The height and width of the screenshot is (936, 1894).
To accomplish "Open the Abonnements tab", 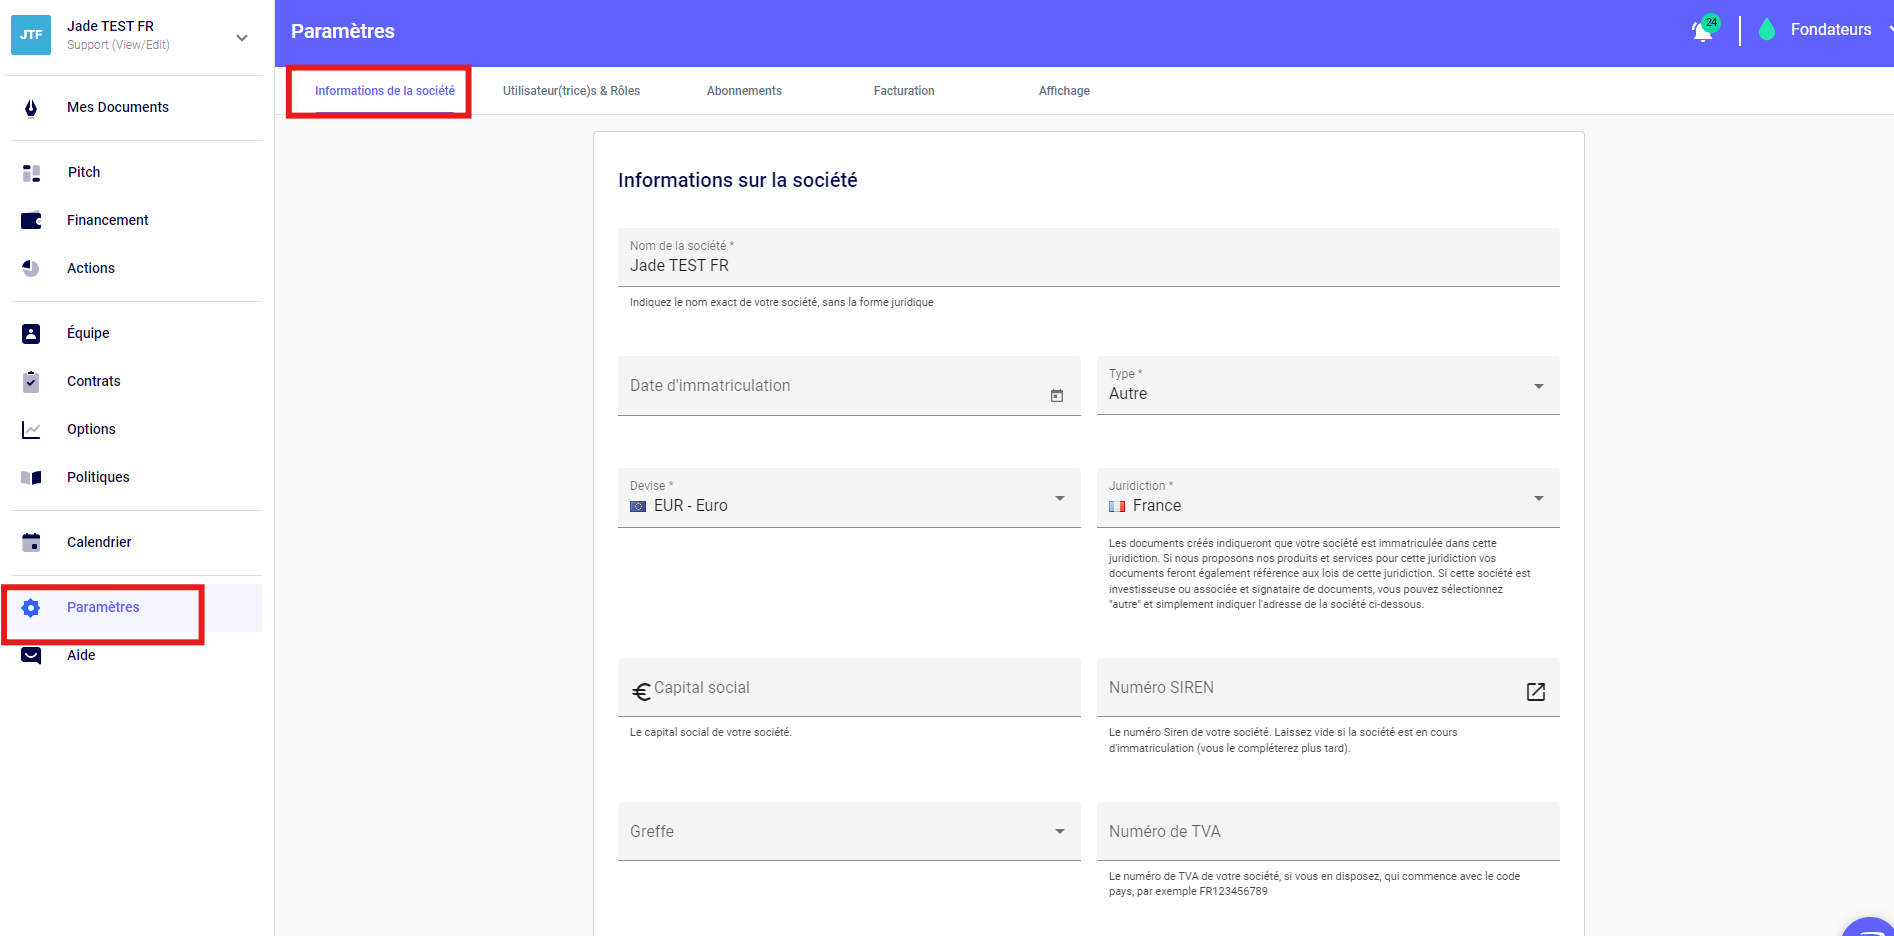I will pos(744,91).
